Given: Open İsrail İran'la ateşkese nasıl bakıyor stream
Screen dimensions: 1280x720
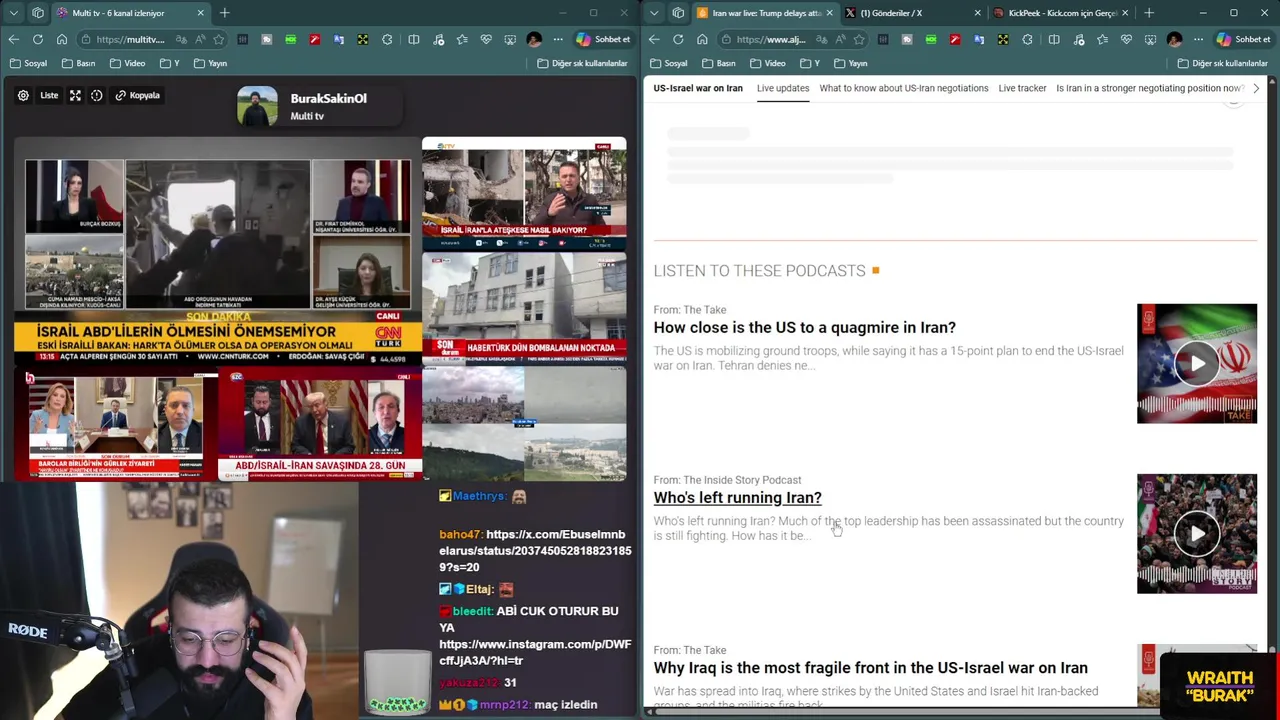Looking at the screenshot, I should pyautogui.click(x=524, y=194).
